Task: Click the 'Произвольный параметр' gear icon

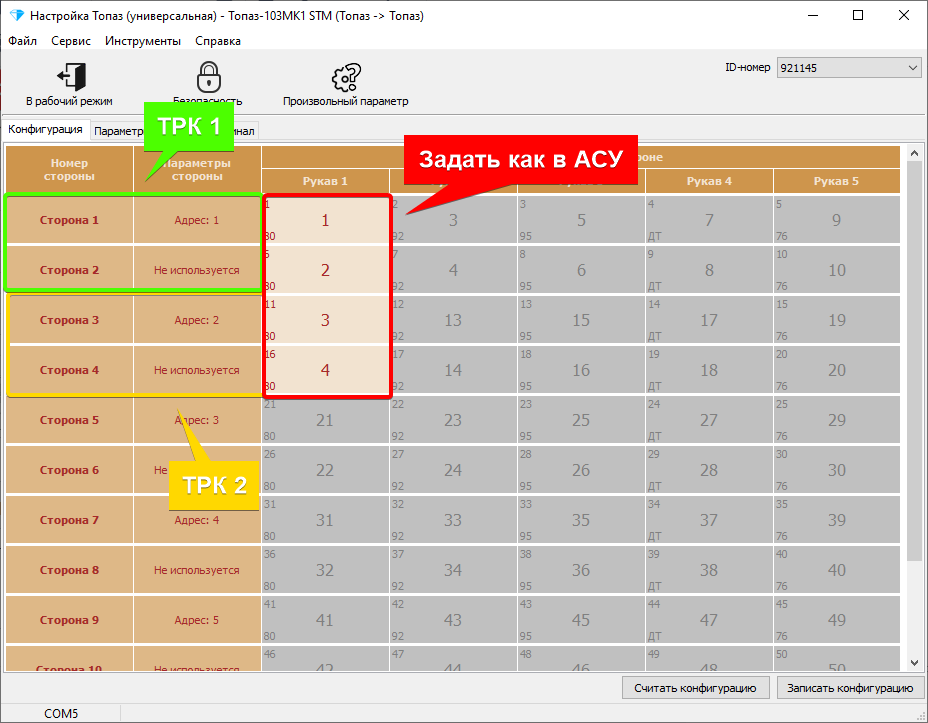Action: [346, 77]
